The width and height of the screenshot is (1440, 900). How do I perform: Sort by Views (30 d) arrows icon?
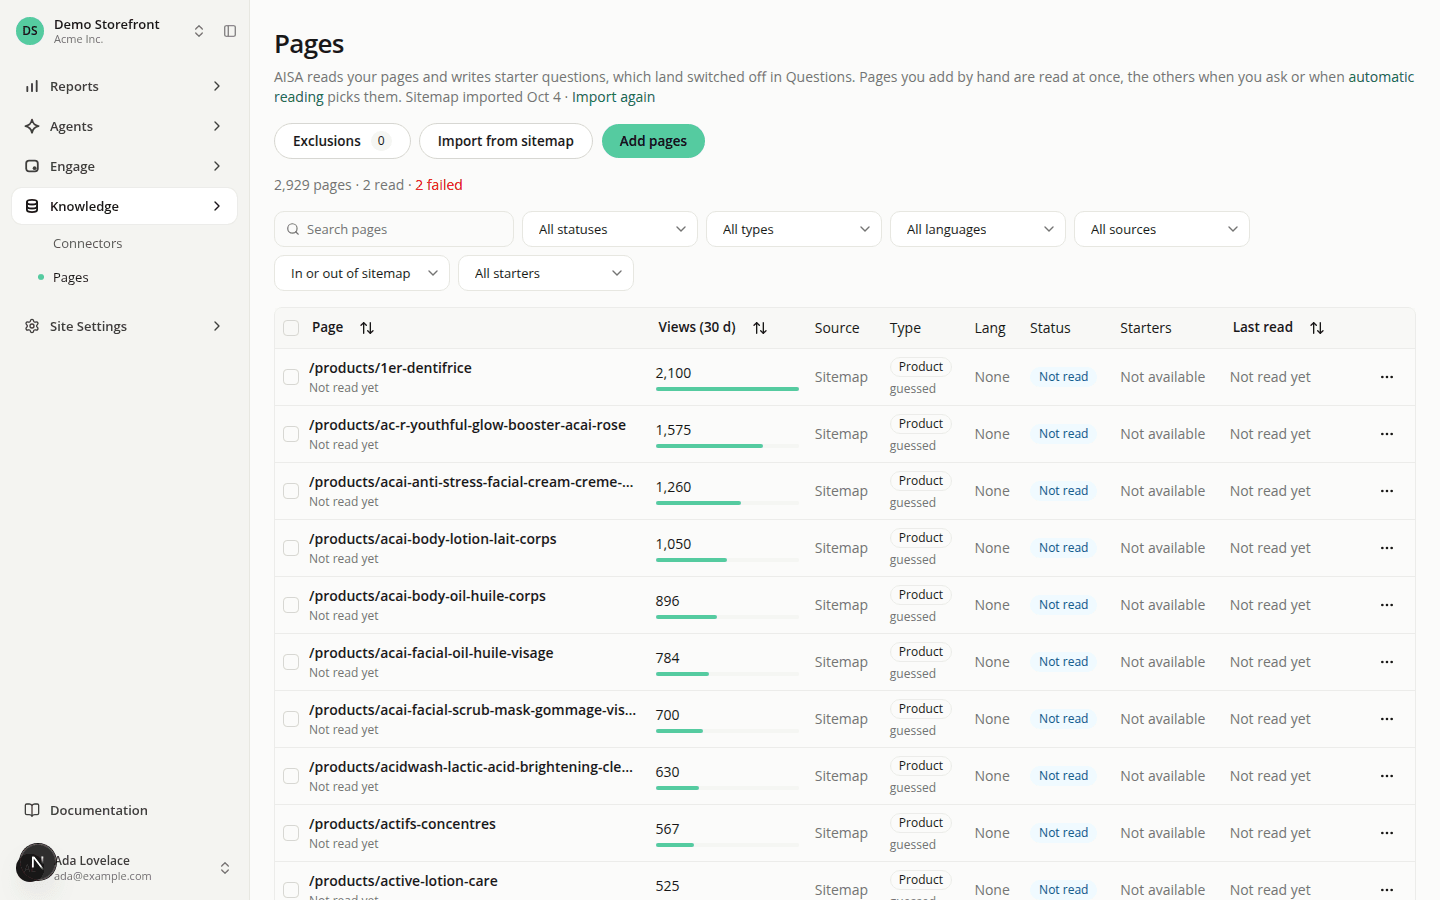[760, 328]
